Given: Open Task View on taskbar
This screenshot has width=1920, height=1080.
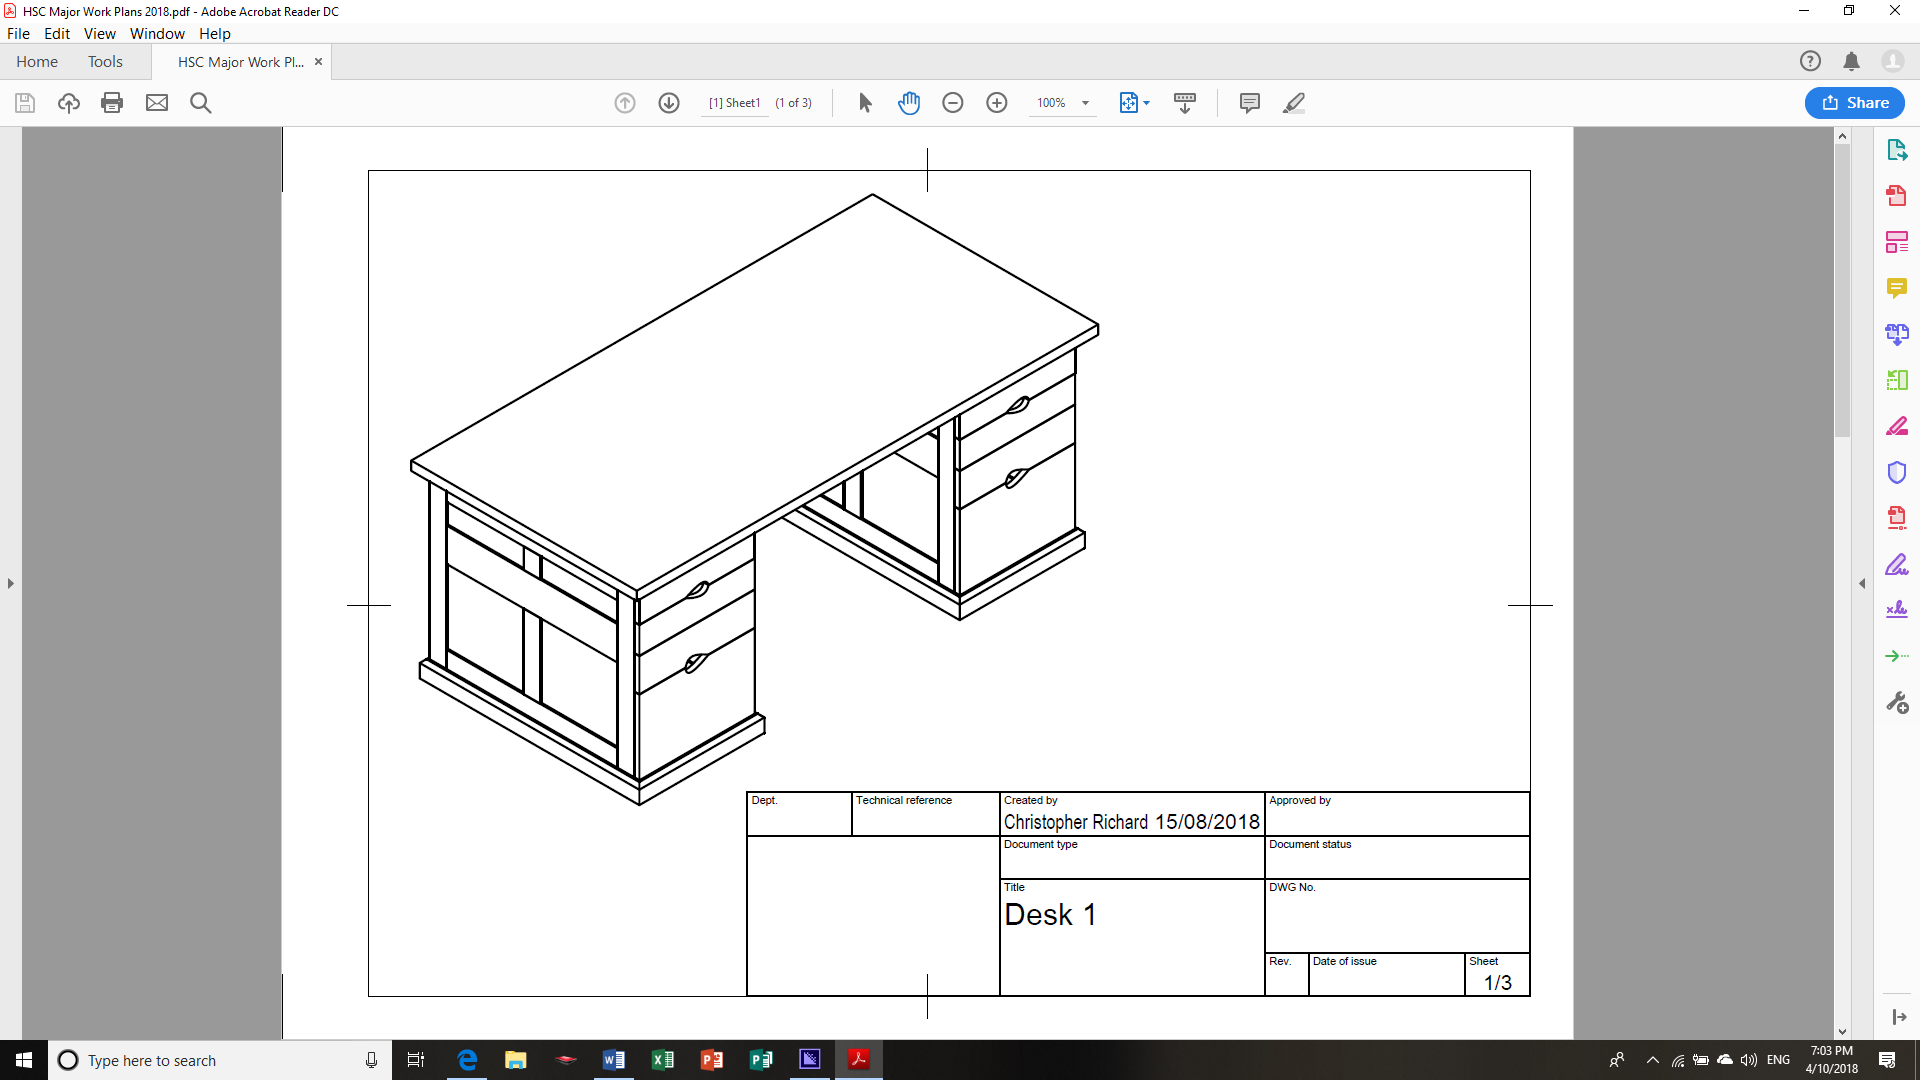Looking at the screenshot, I should [x=416, y=1060].
